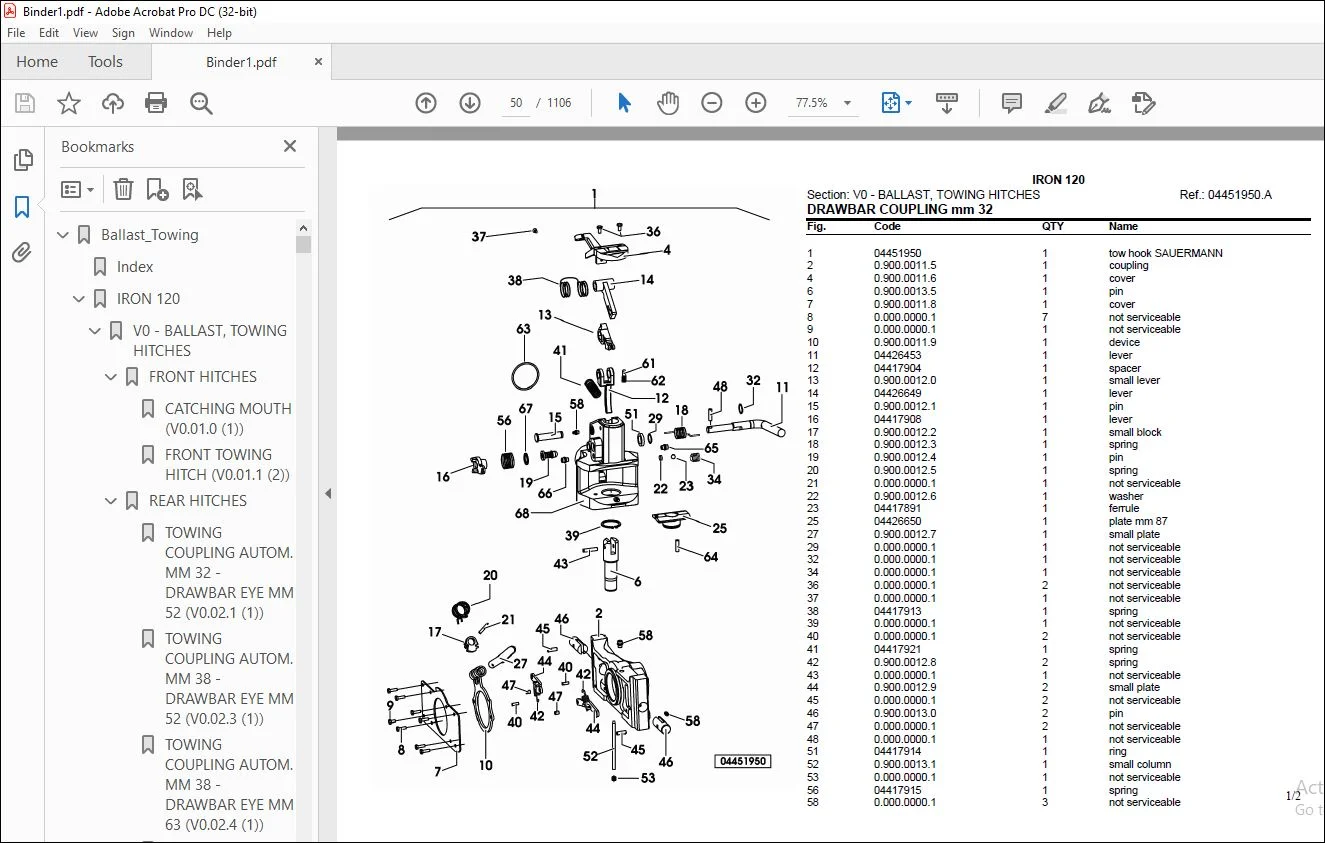Open the Sign menu

click(124, 33)
